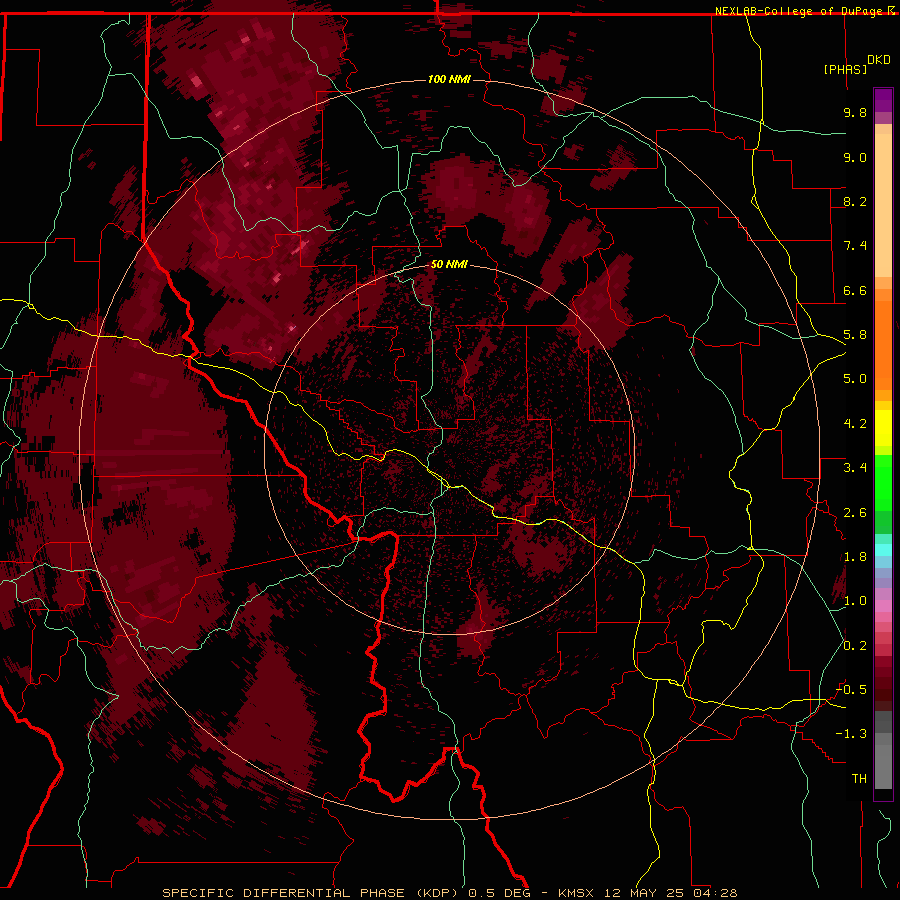The height and width of the screenshot is (900, 900).
Task: Click the DKD product label
Action: [879, 60]
